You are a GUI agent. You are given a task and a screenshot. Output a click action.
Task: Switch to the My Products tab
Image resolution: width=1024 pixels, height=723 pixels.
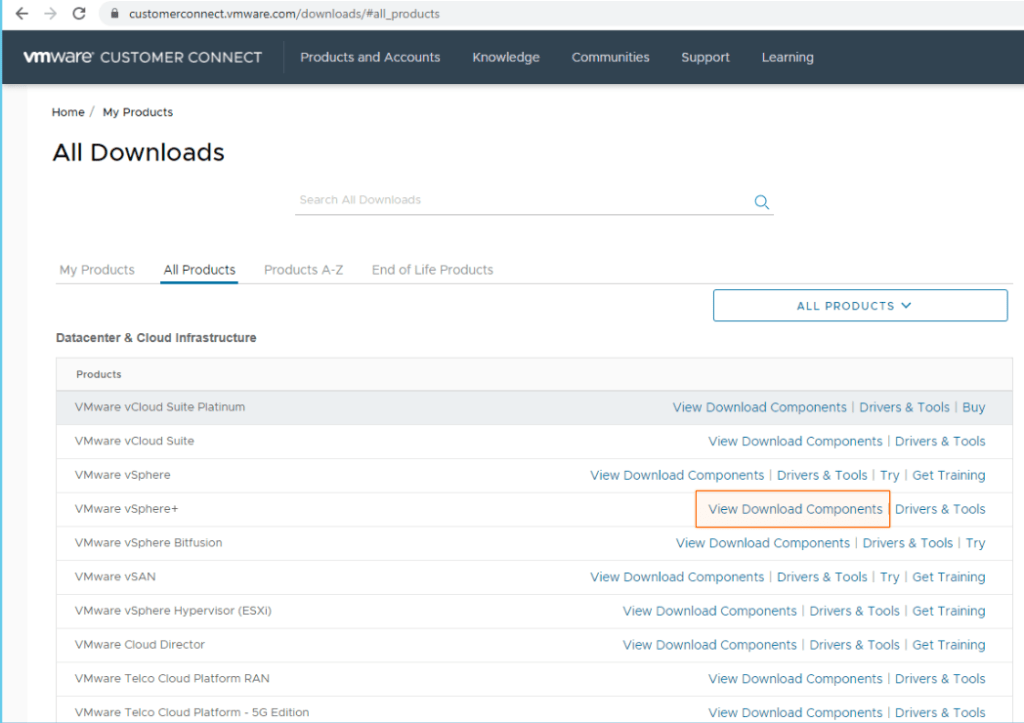97,270
